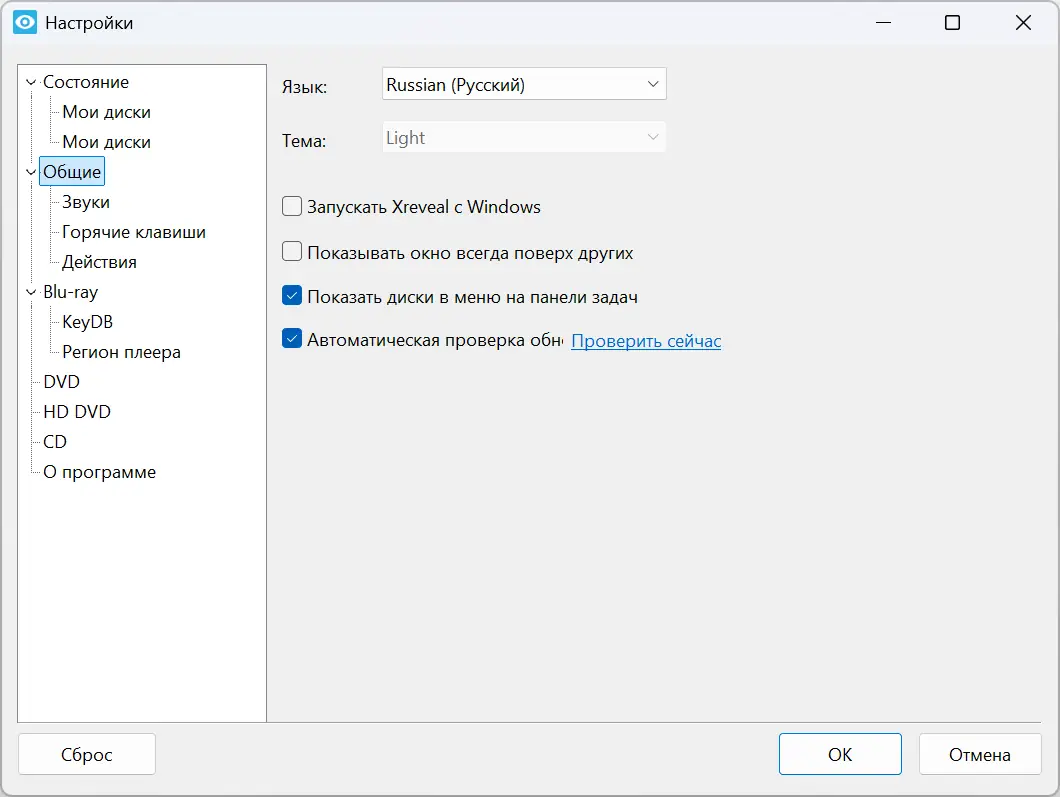Uncheck showing disks in taskbar menu
Screen dimensions: 1060x797
click(x=292, y=296)
